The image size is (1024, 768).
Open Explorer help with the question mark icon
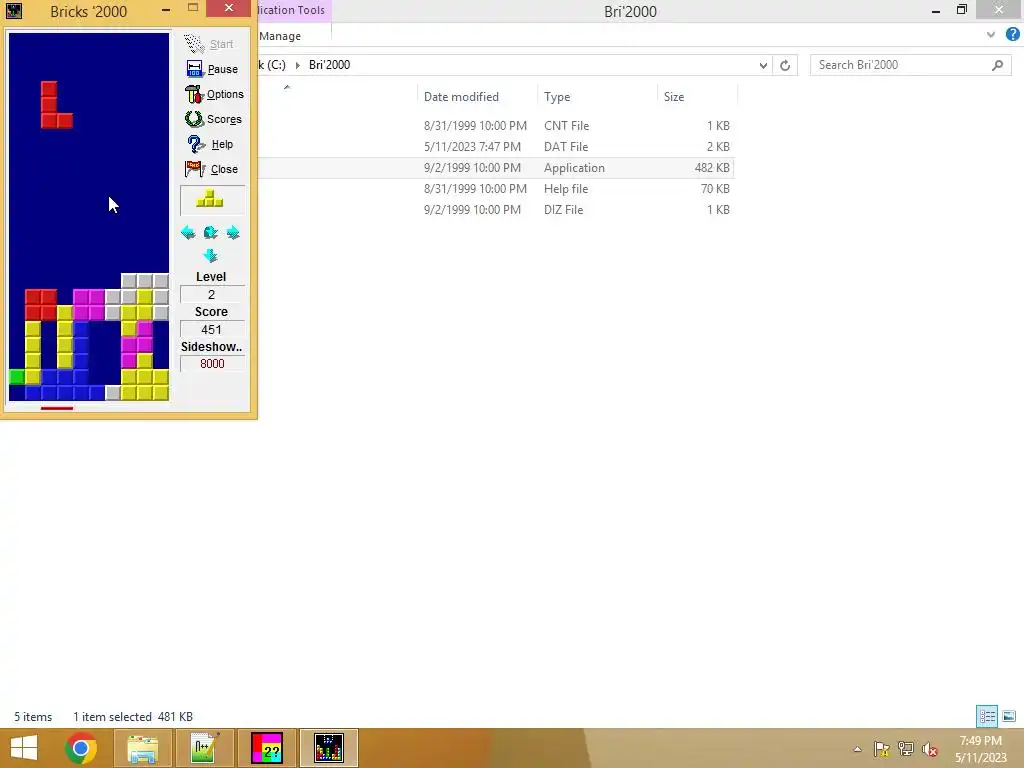point(1012,35)
